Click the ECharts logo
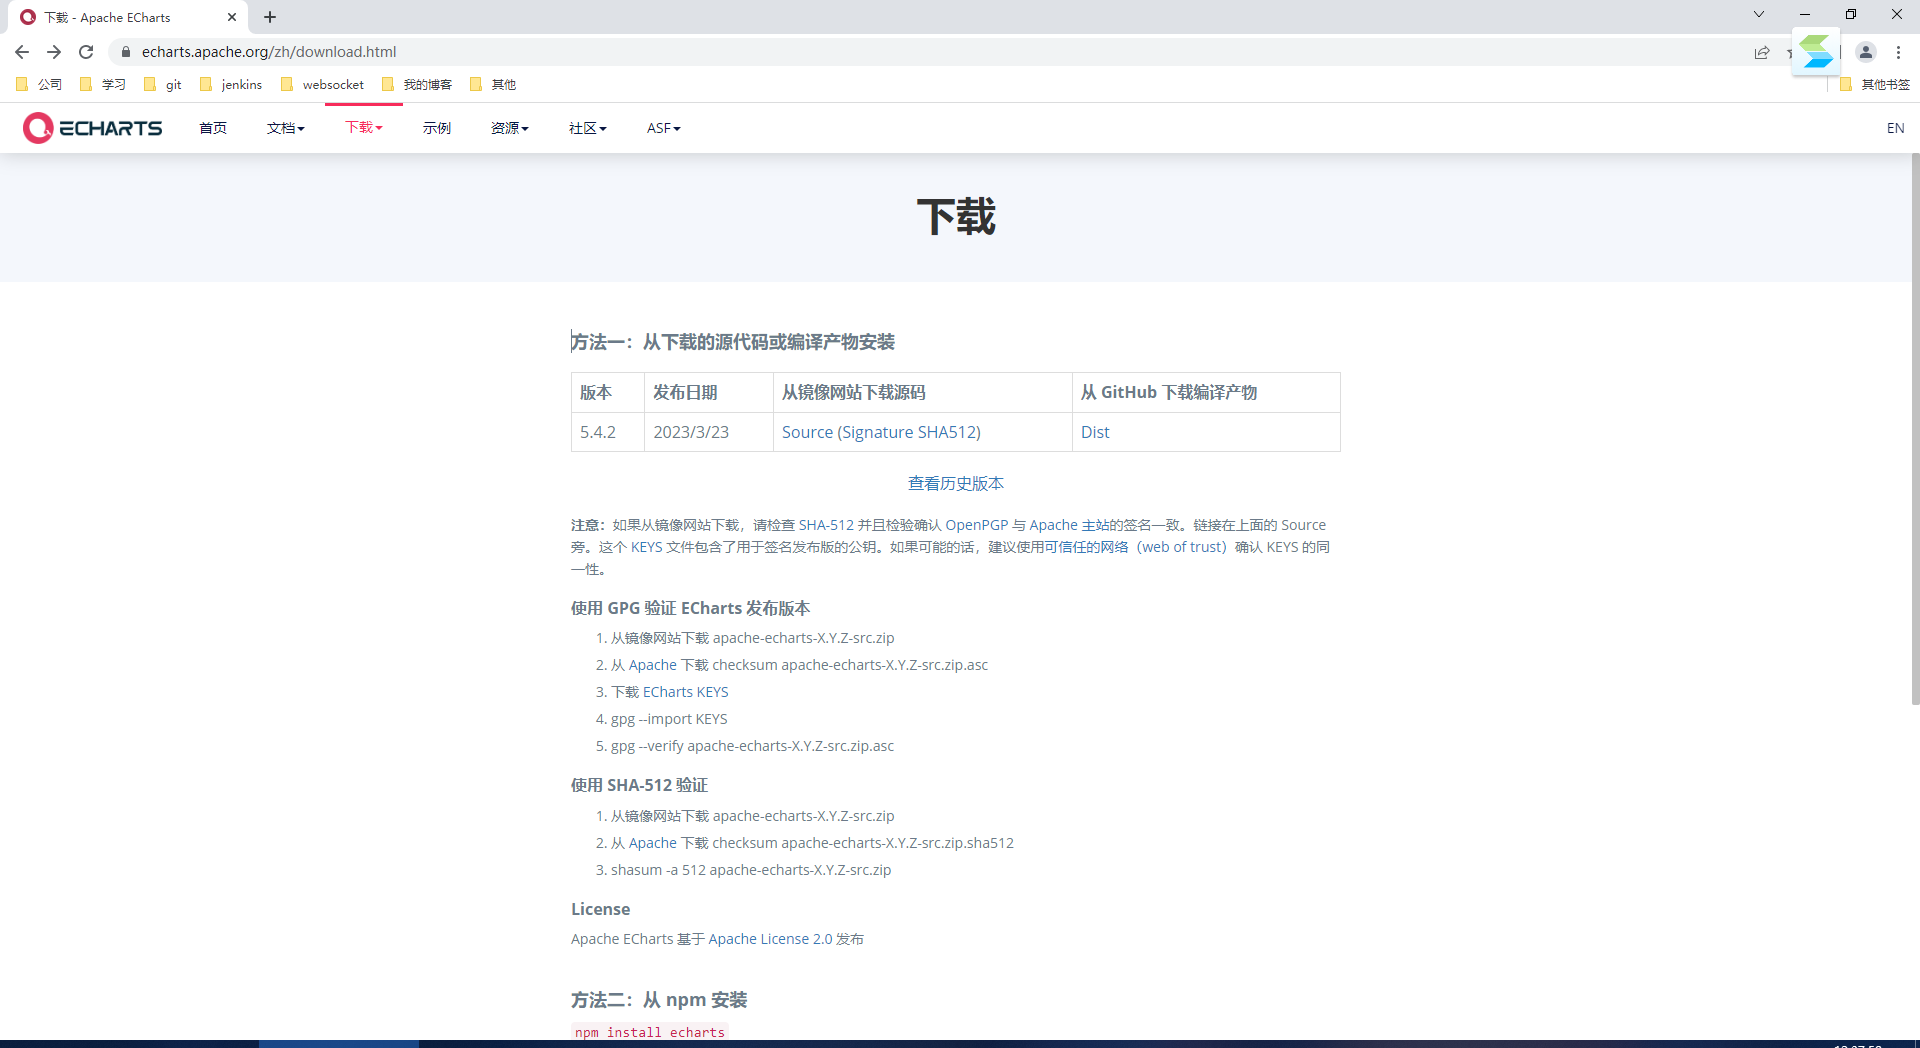 tap(92, 128)
